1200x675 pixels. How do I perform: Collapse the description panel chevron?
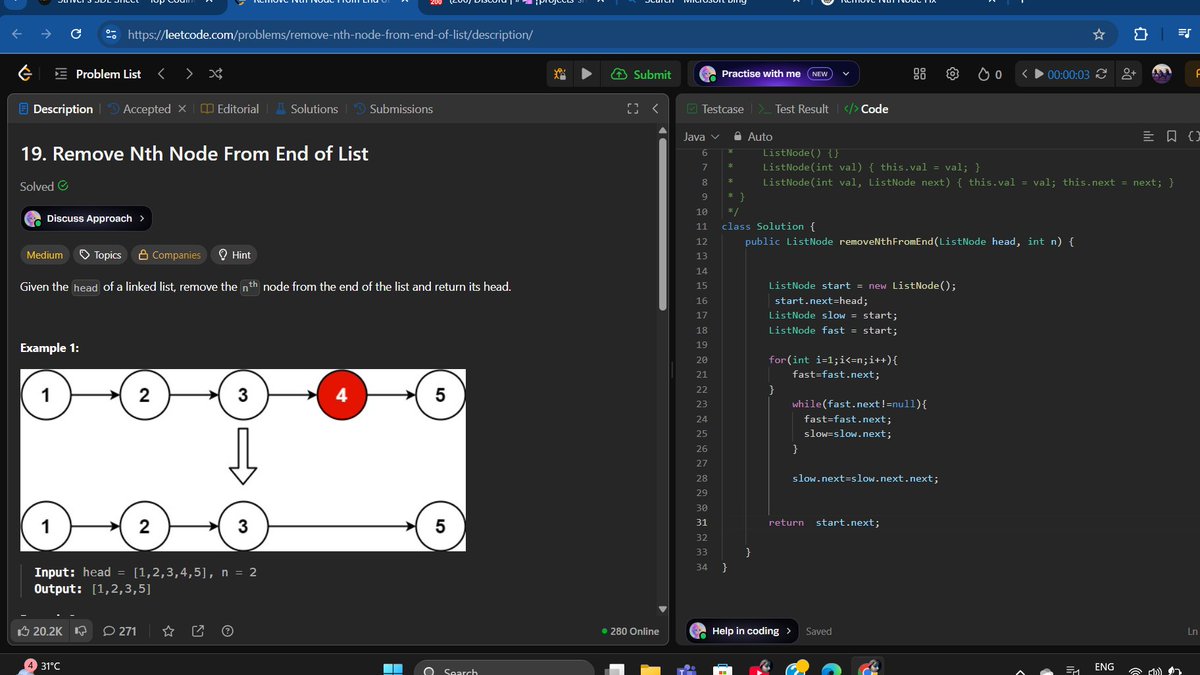(x=655, y=109)
